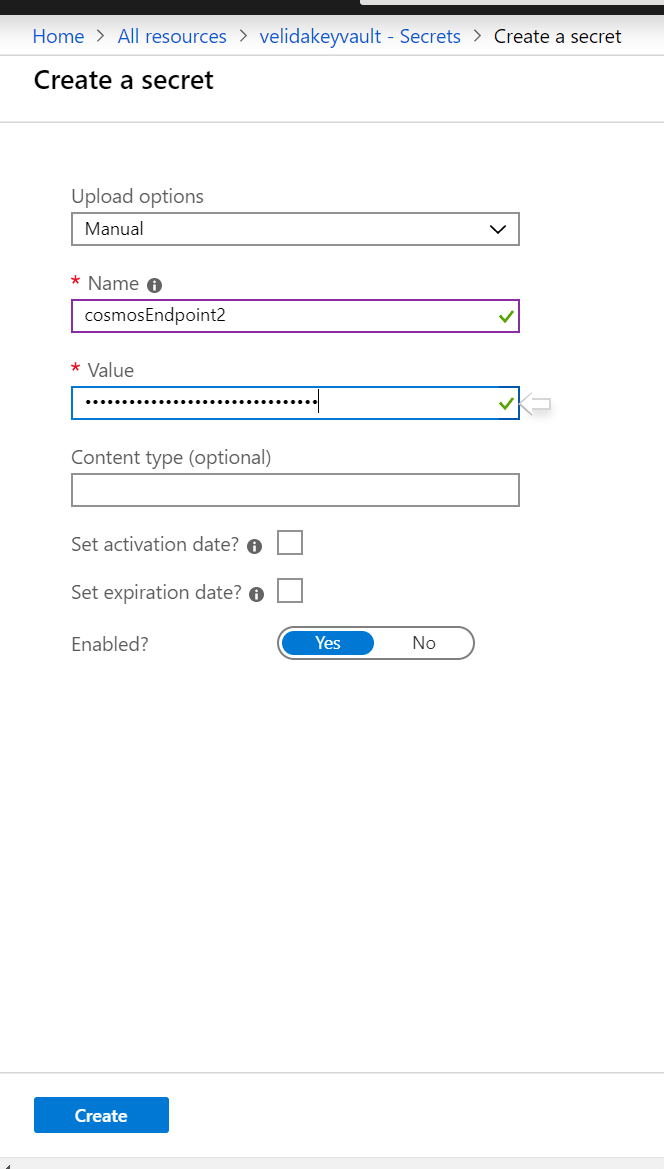This screenshot has height=1169, width=664.
Task: Click the green checkmark in Name field
Action: (x=506, y=316)
